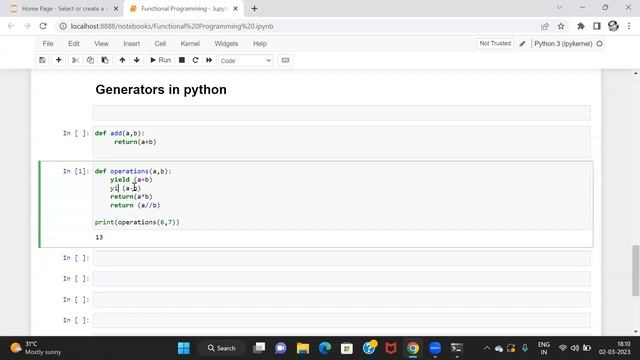Click the empty cell below the heading
640x360 pixels.
[341, 113]
